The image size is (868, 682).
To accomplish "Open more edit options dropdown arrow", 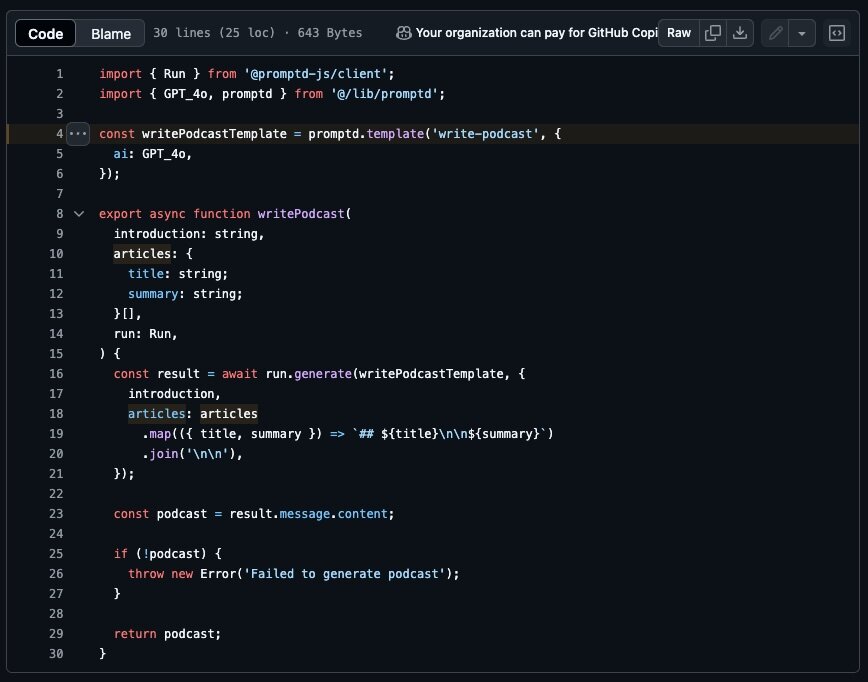I will coord(802,33).
